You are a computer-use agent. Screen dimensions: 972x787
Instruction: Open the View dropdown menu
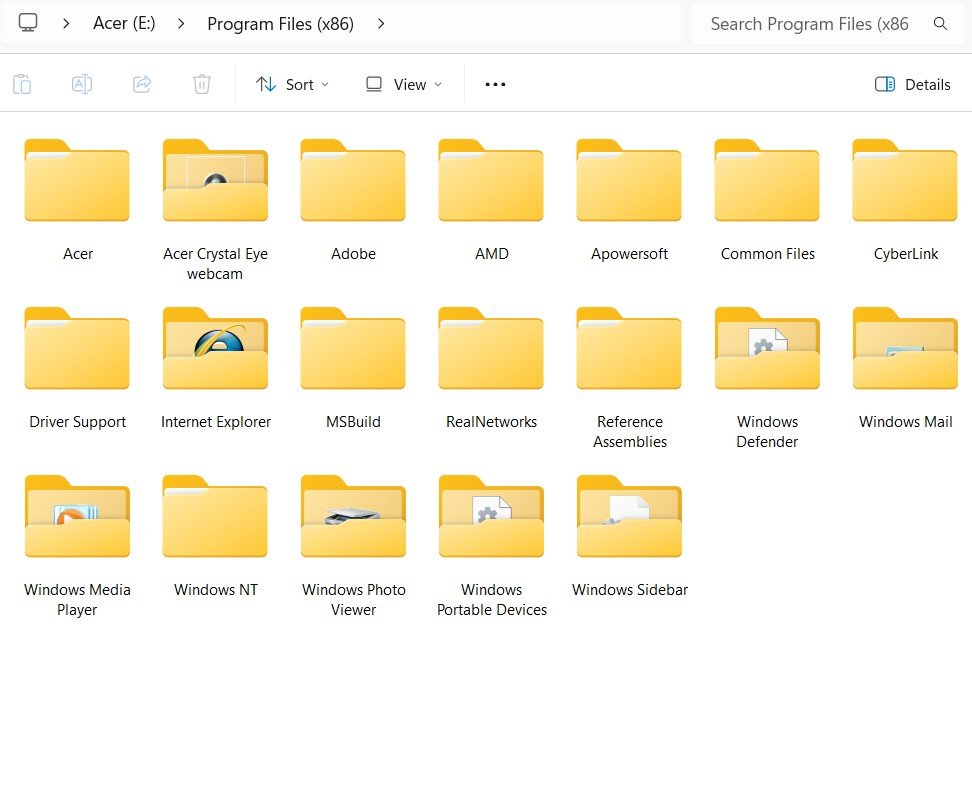404,84
